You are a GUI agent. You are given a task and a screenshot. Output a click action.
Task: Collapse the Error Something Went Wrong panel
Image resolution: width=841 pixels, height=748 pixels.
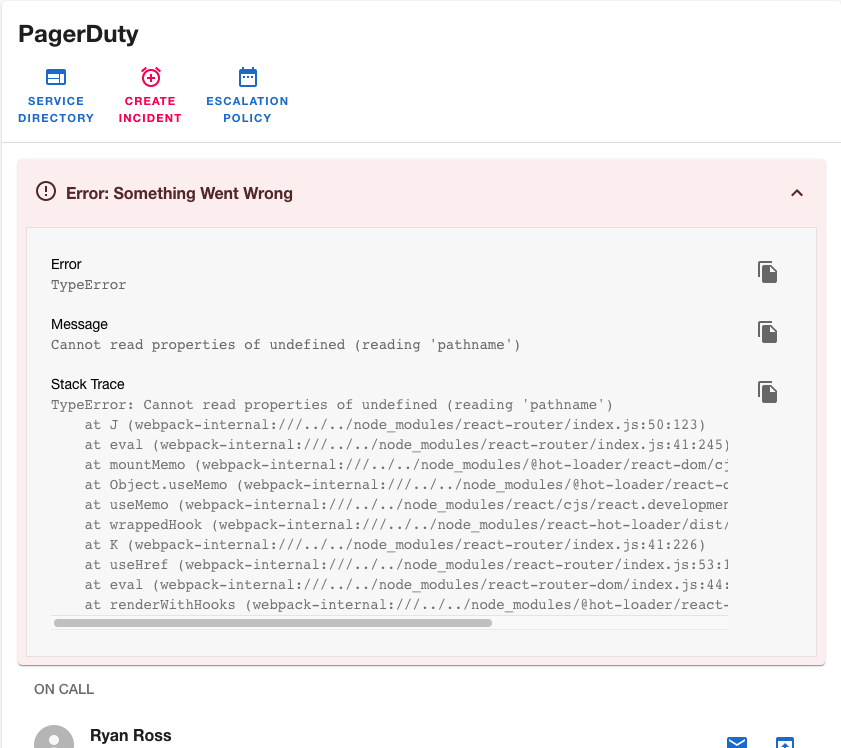click(x=797, y=193)
